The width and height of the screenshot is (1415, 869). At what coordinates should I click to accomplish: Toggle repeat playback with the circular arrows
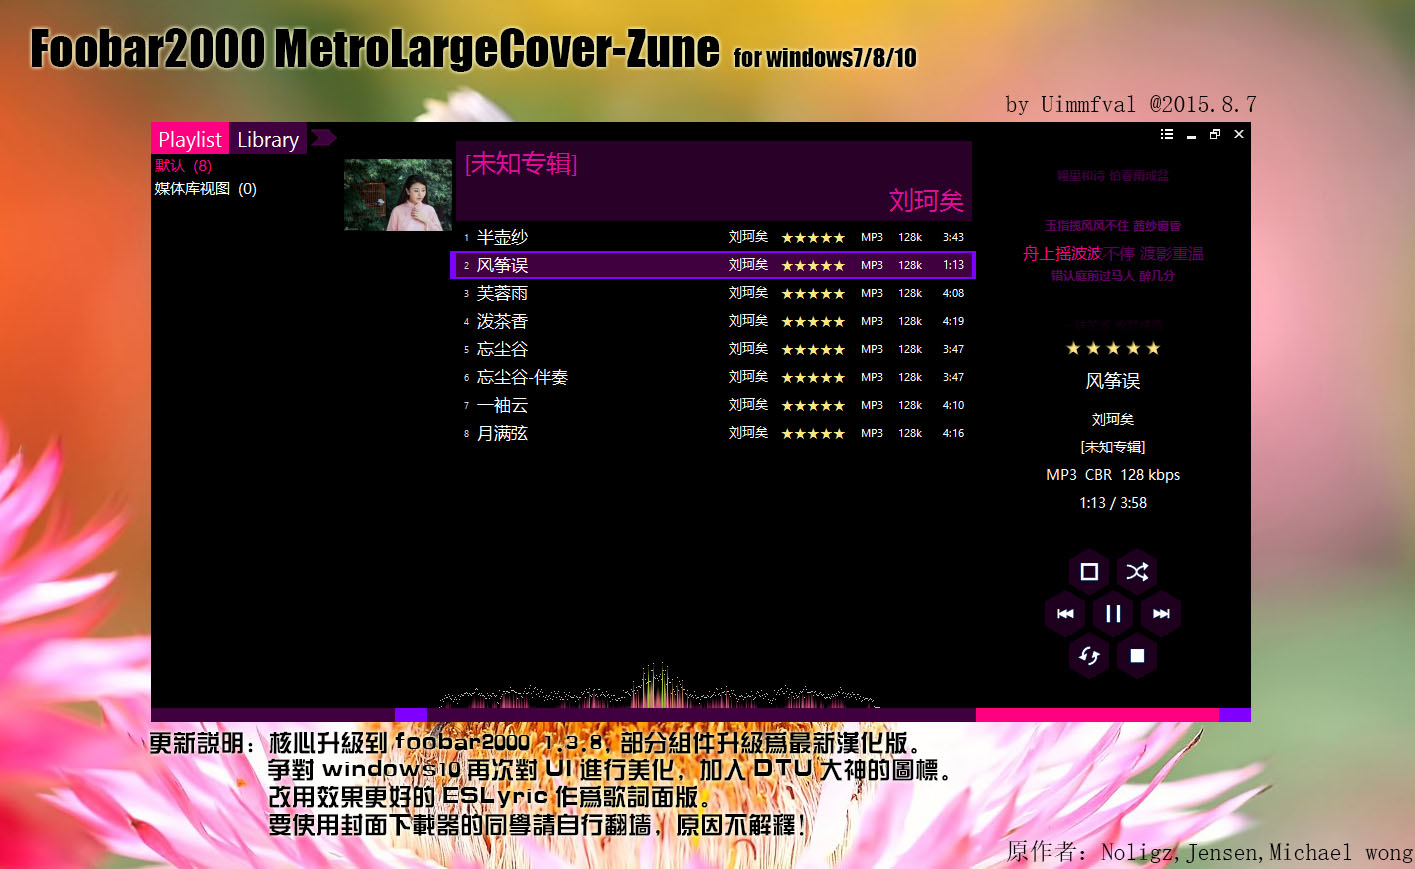click(x=1089, y=656)
